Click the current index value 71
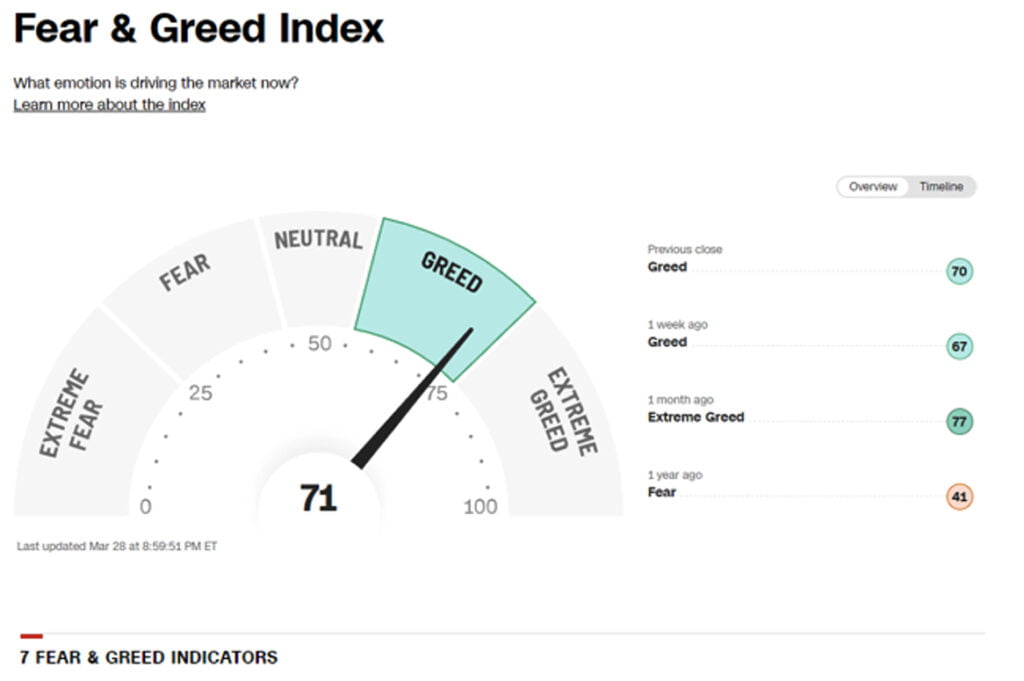Screen dimensions: 1024x681 coord(318,498)
